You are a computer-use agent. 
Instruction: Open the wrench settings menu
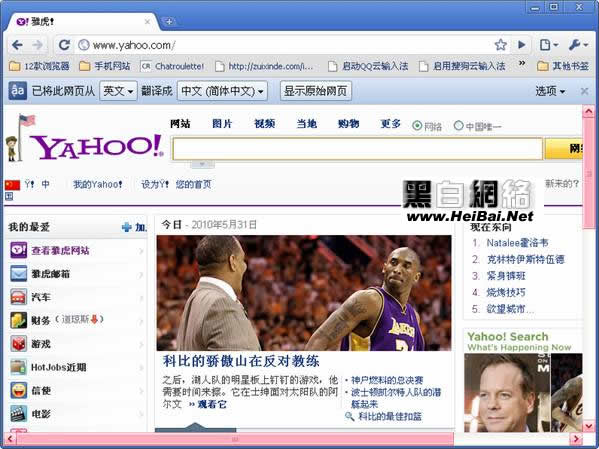[578, 45]
